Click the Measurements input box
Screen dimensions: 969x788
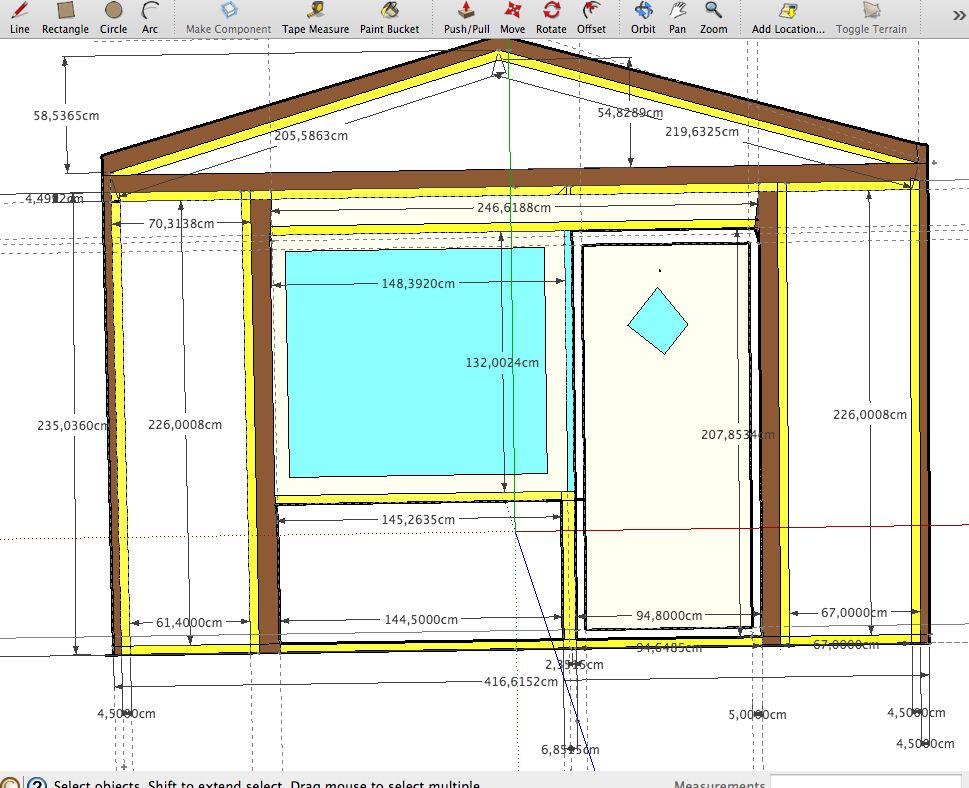point(865,781)
